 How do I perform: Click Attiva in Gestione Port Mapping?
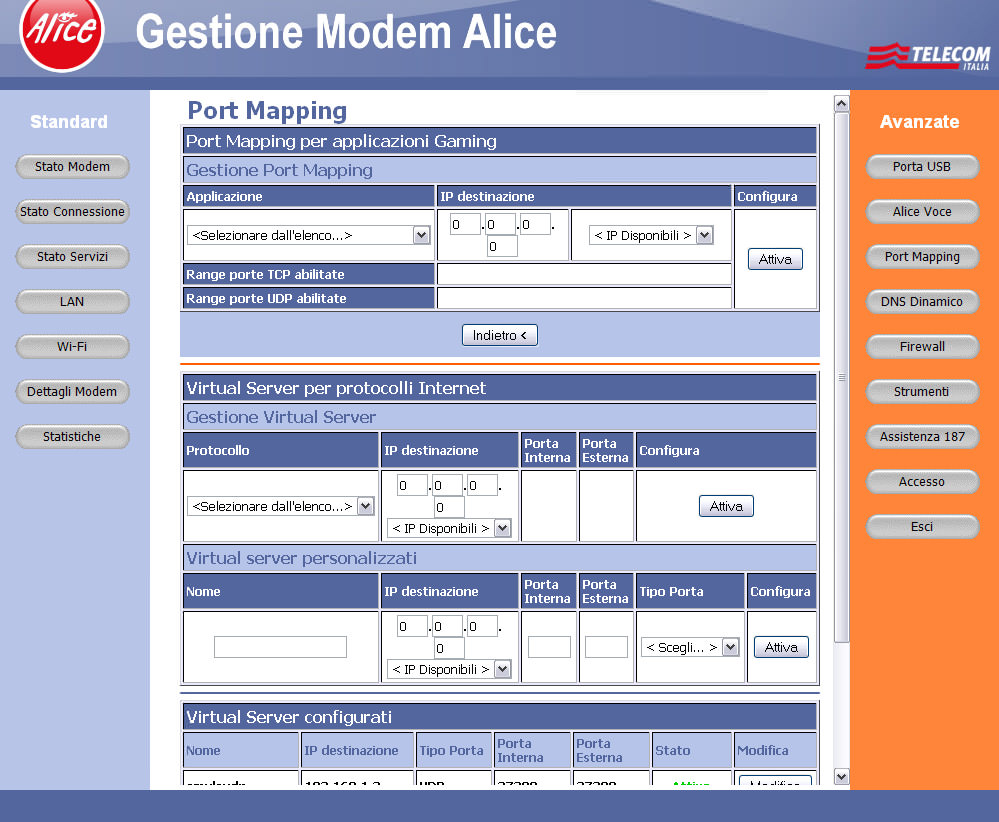(x=775, y=259)
